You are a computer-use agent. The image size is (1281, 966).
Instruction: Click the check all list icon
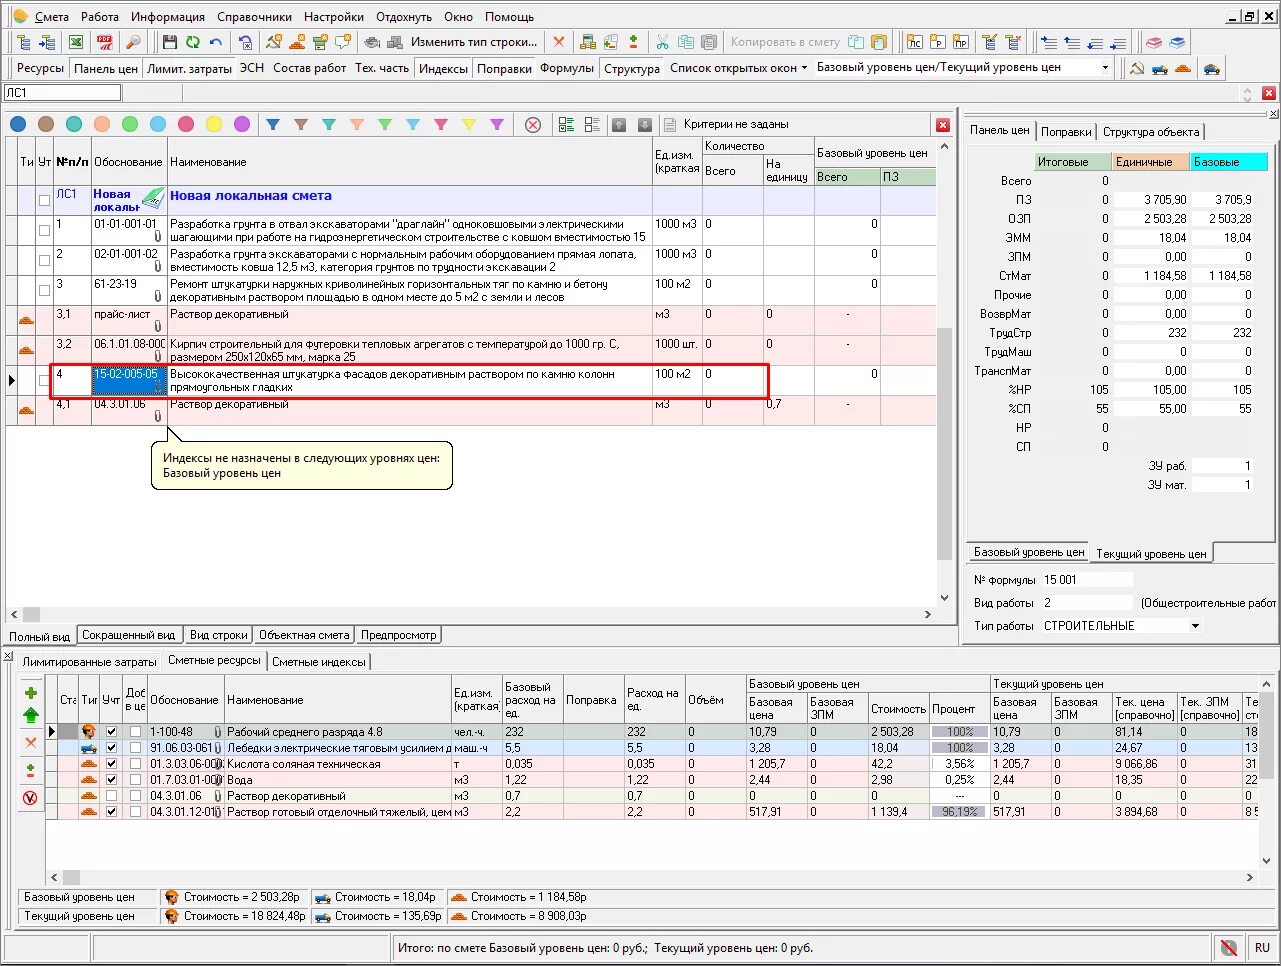tap(567, 124)
